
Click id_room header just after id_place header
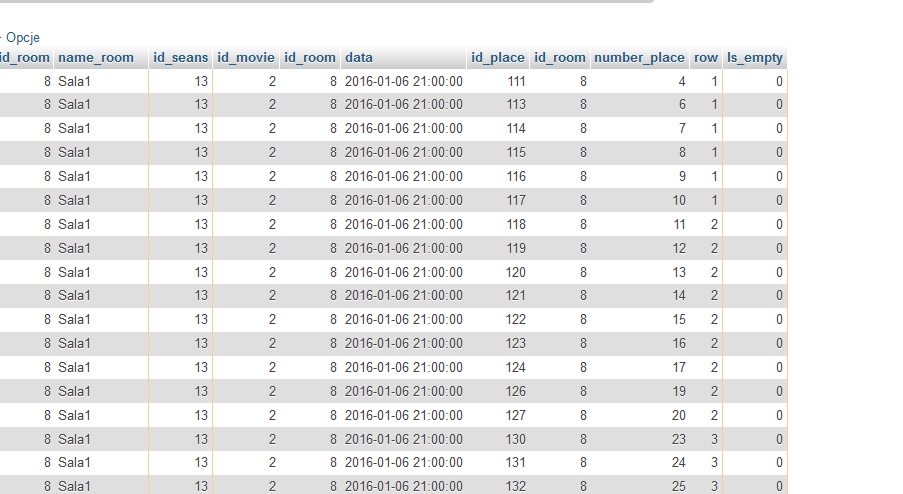(x=560, y=58)
